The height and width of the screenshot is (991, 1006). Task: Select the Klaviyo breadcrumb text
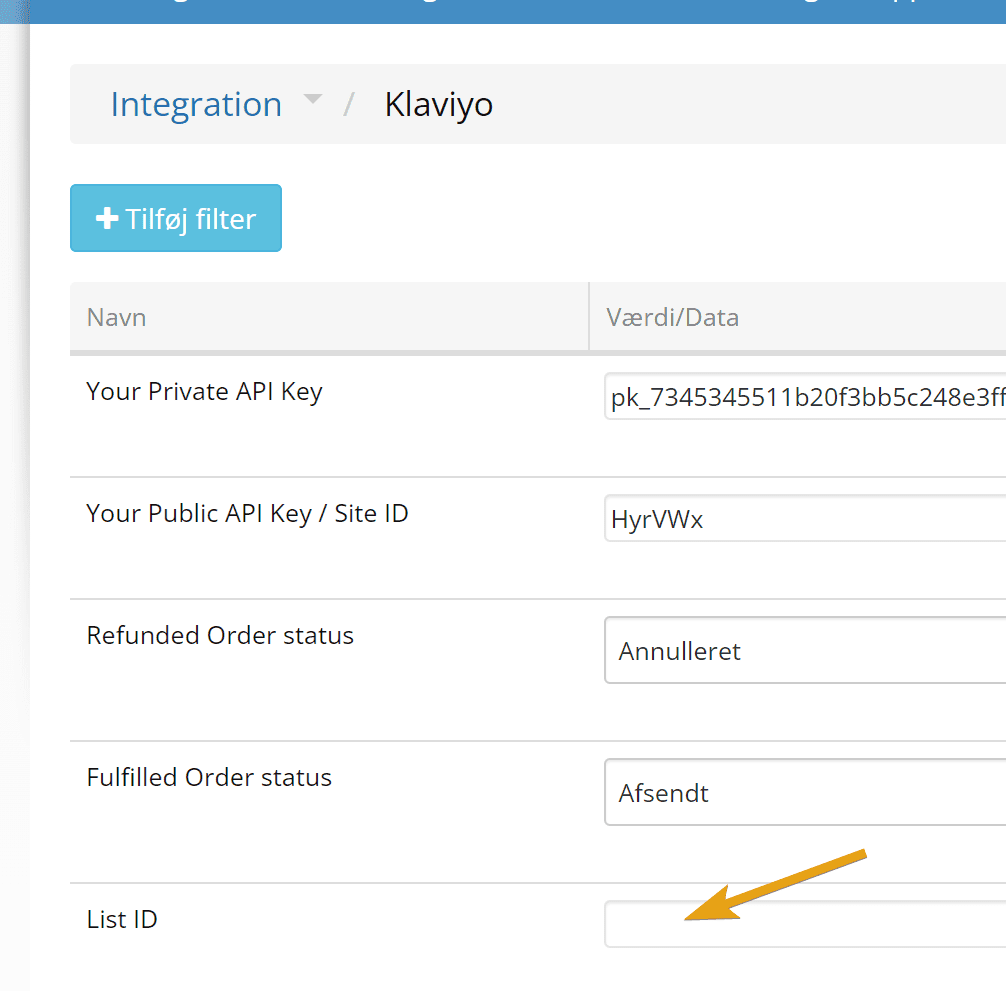tap(438, 105)
